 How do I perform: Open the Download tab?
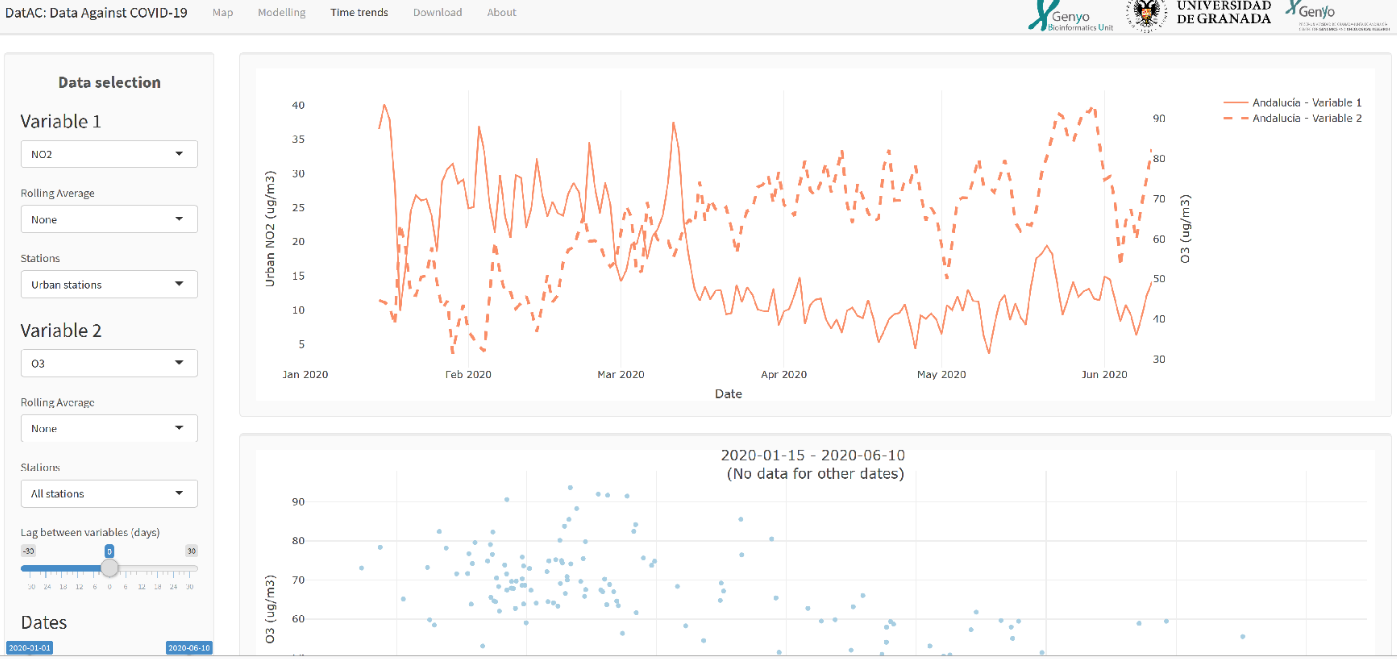(x=437, y=12)
